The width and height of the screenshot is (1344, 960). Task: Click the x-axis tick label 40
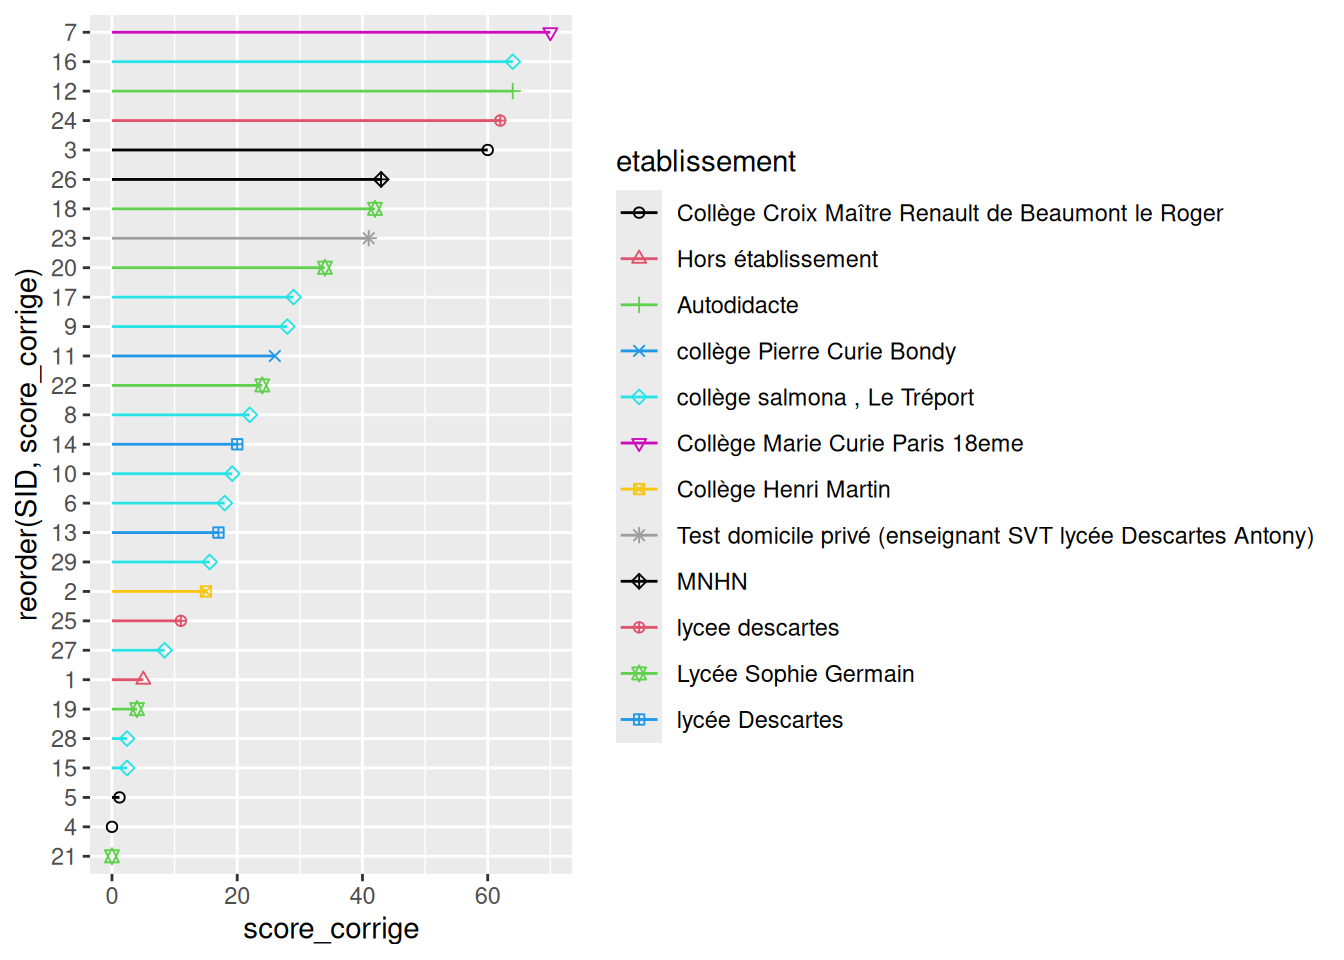362,896
